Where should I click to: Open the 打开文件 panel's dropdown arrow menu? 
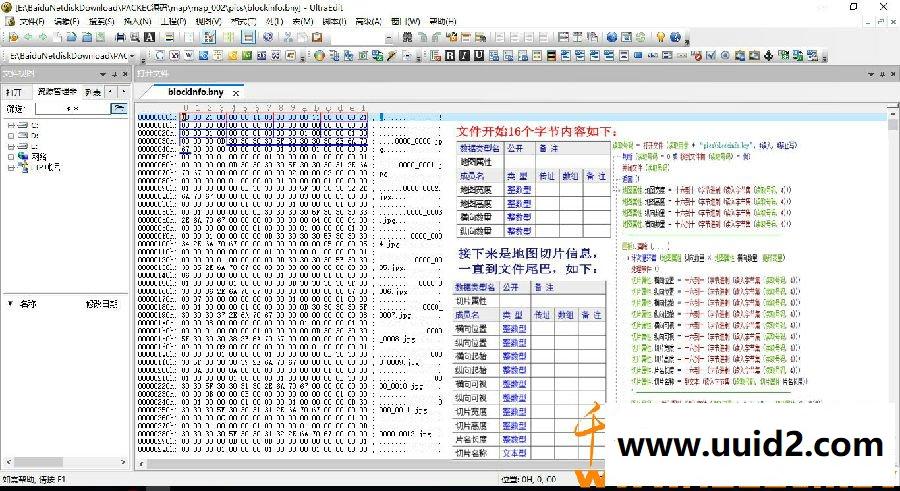coord(871,74)
